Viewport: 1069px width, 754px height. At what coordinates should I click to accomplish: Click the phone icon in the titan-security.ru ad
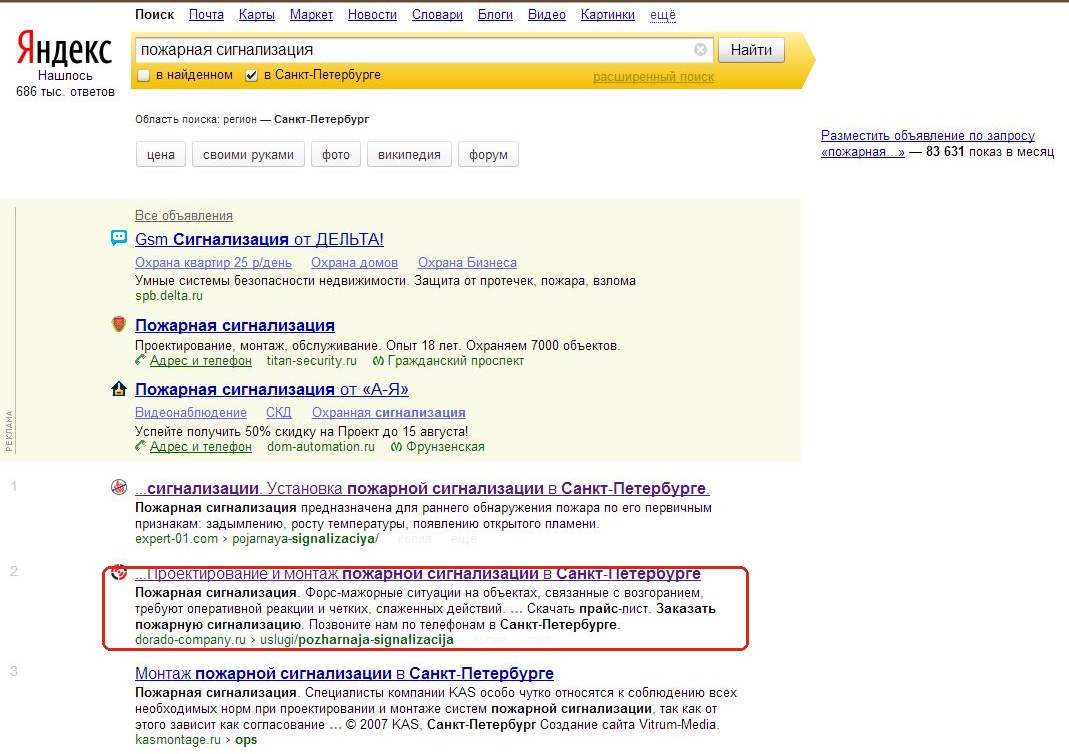tap(140, 360)
